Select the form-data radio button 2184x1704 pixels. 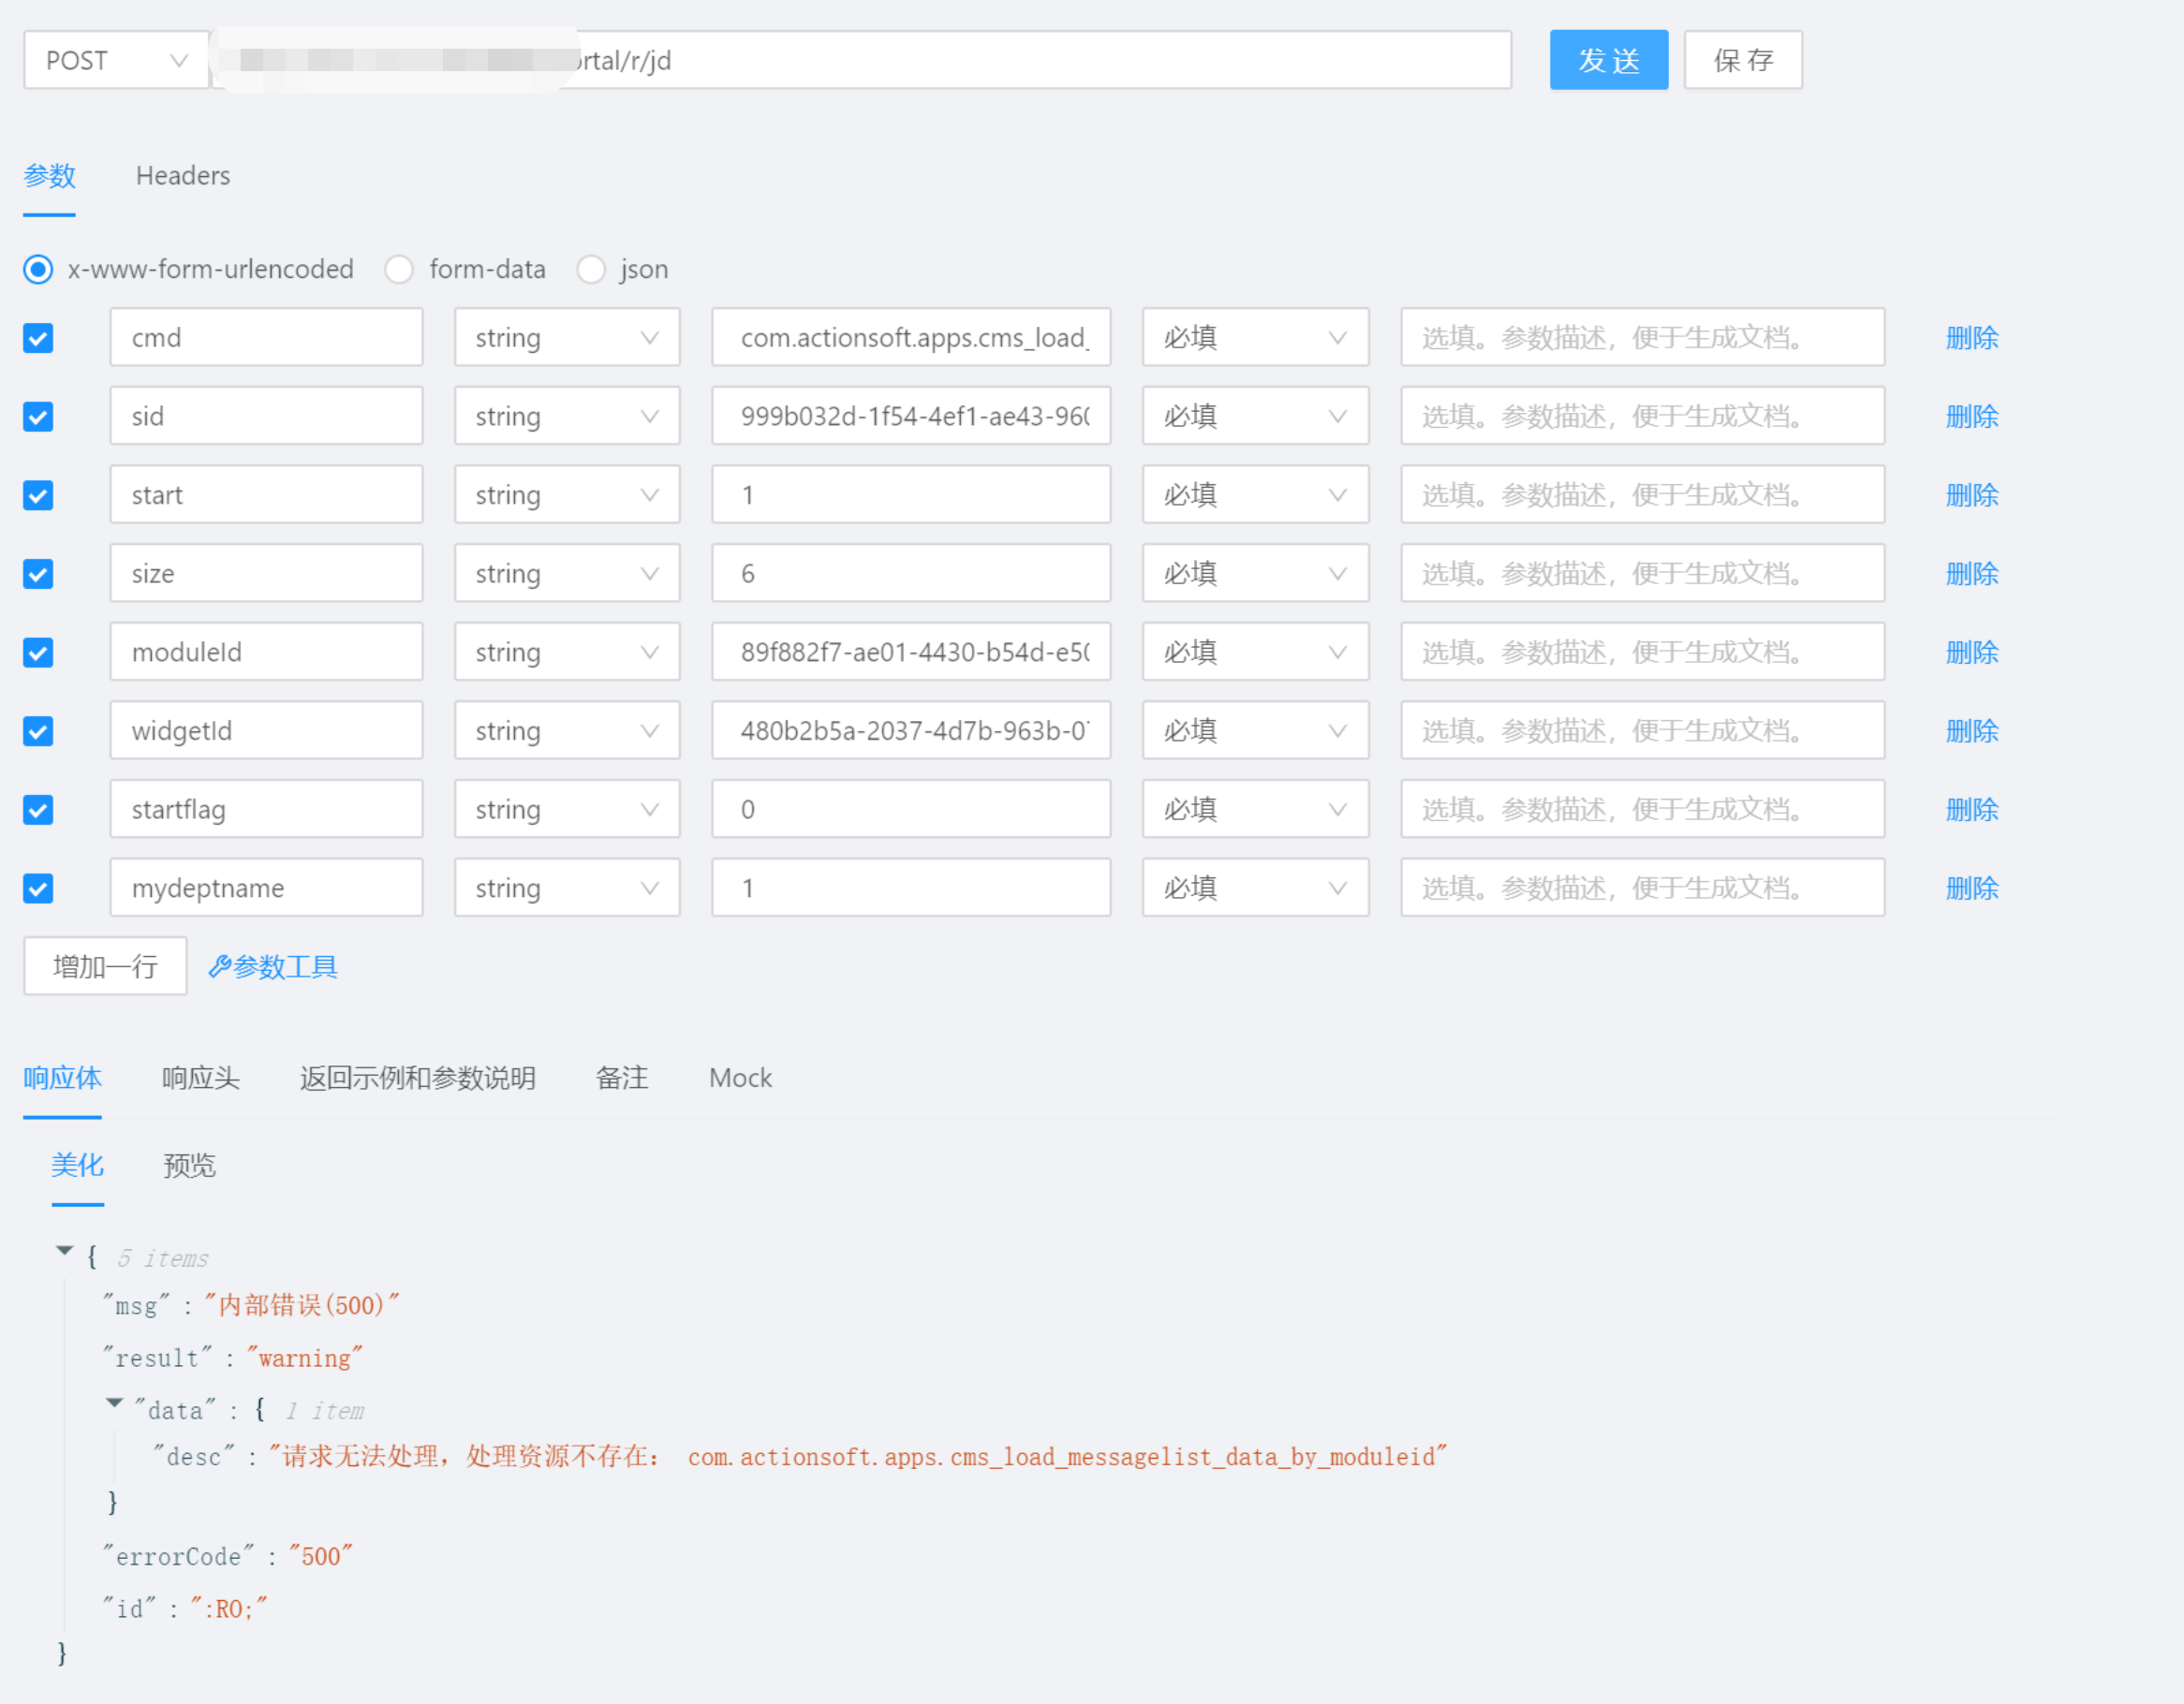tap(399, 269)
